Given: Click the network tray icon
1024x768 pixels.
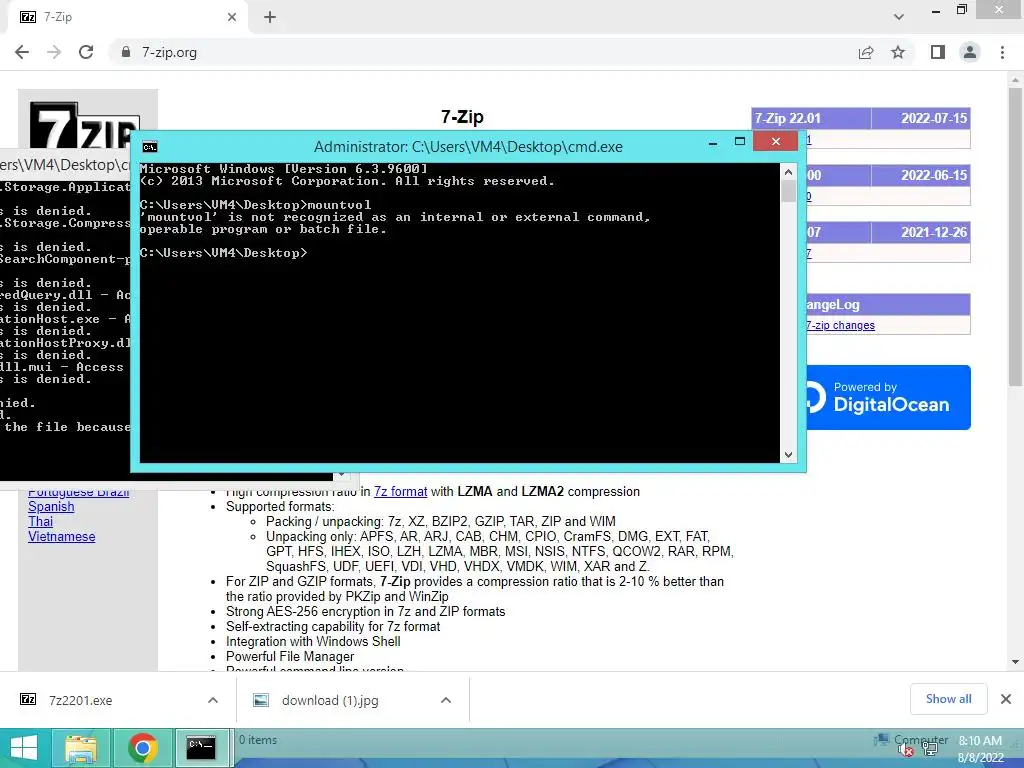Looking at the screenshot, I should click(x=929, y=750).
